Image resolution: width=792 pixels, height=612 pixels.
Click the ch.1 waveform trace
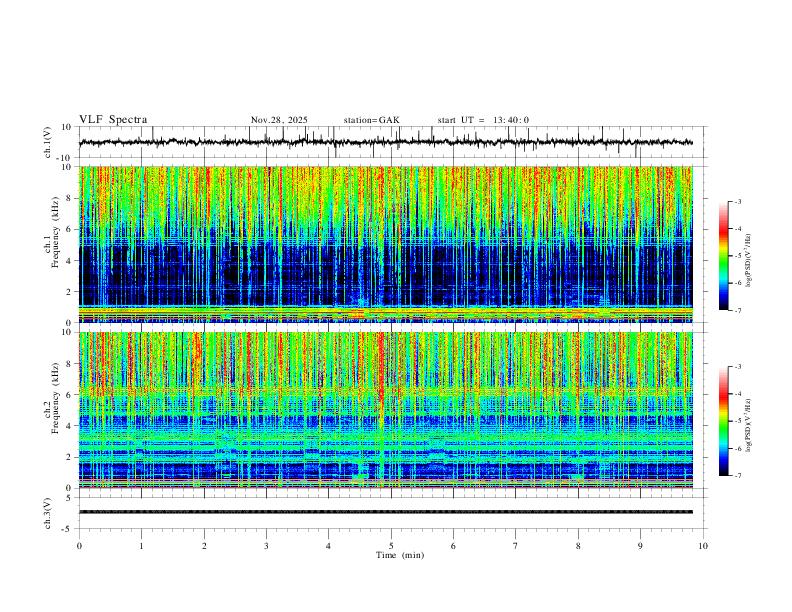(386, 142)
